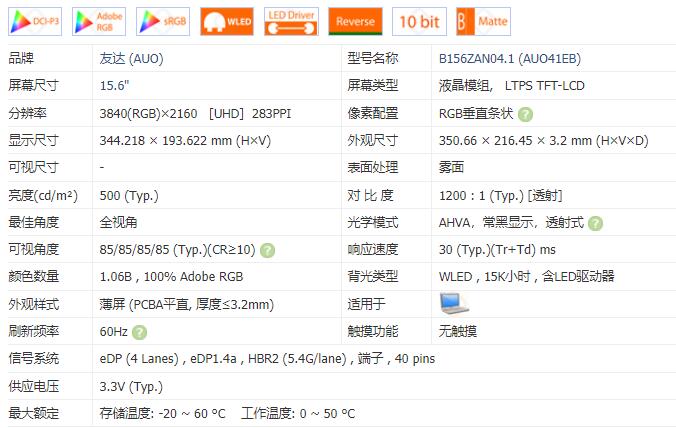Click the 分辨率 row label
This screenshot has width=676, height=428.
click(28, 113)
